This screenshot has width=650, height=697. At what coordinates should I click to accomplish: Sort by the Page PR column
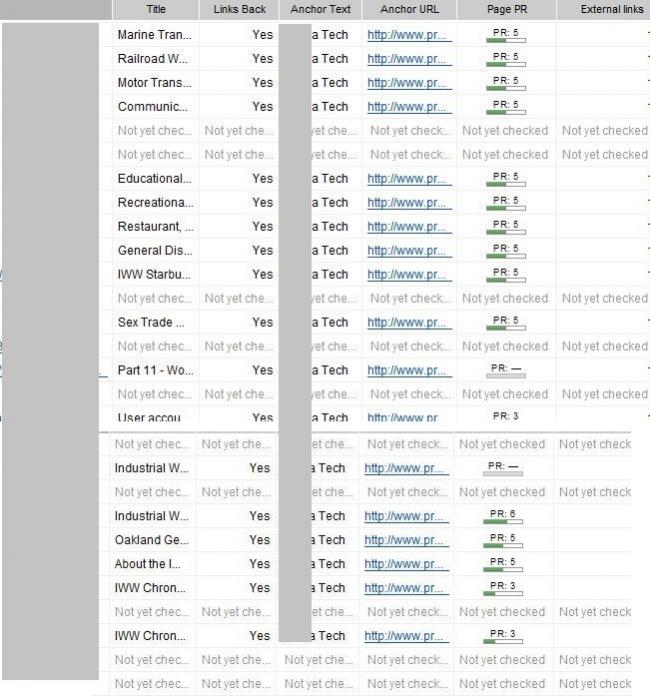(x=505, y=9)
